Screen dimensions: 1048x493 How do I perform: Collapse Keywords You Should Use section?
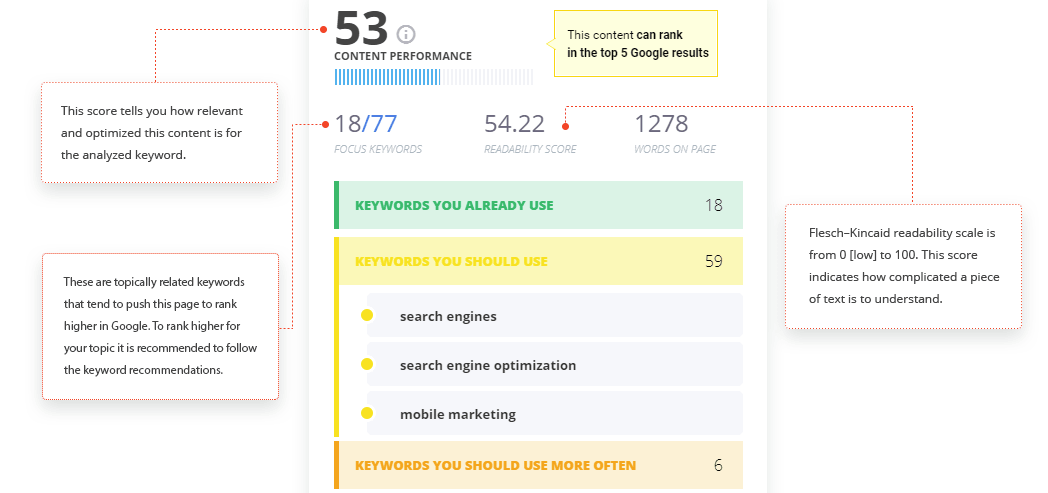click(x=538, y=261)
